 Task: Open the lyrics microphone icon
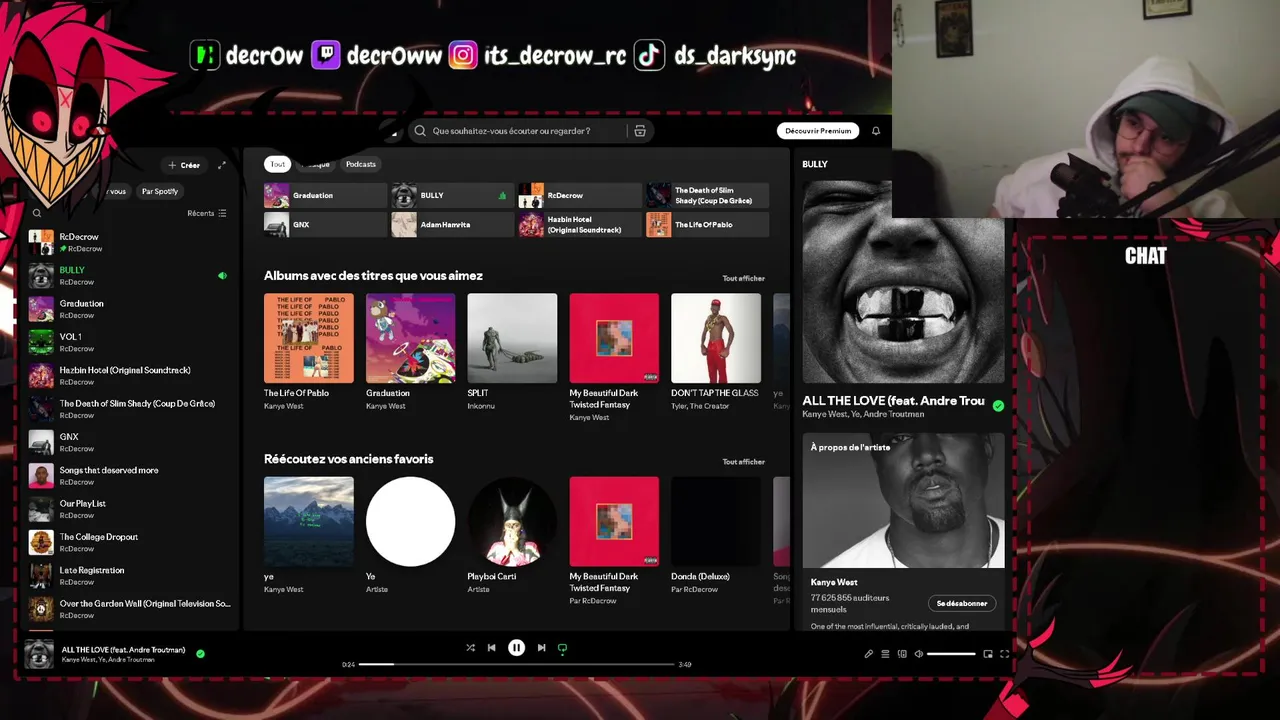coord(868,654)
